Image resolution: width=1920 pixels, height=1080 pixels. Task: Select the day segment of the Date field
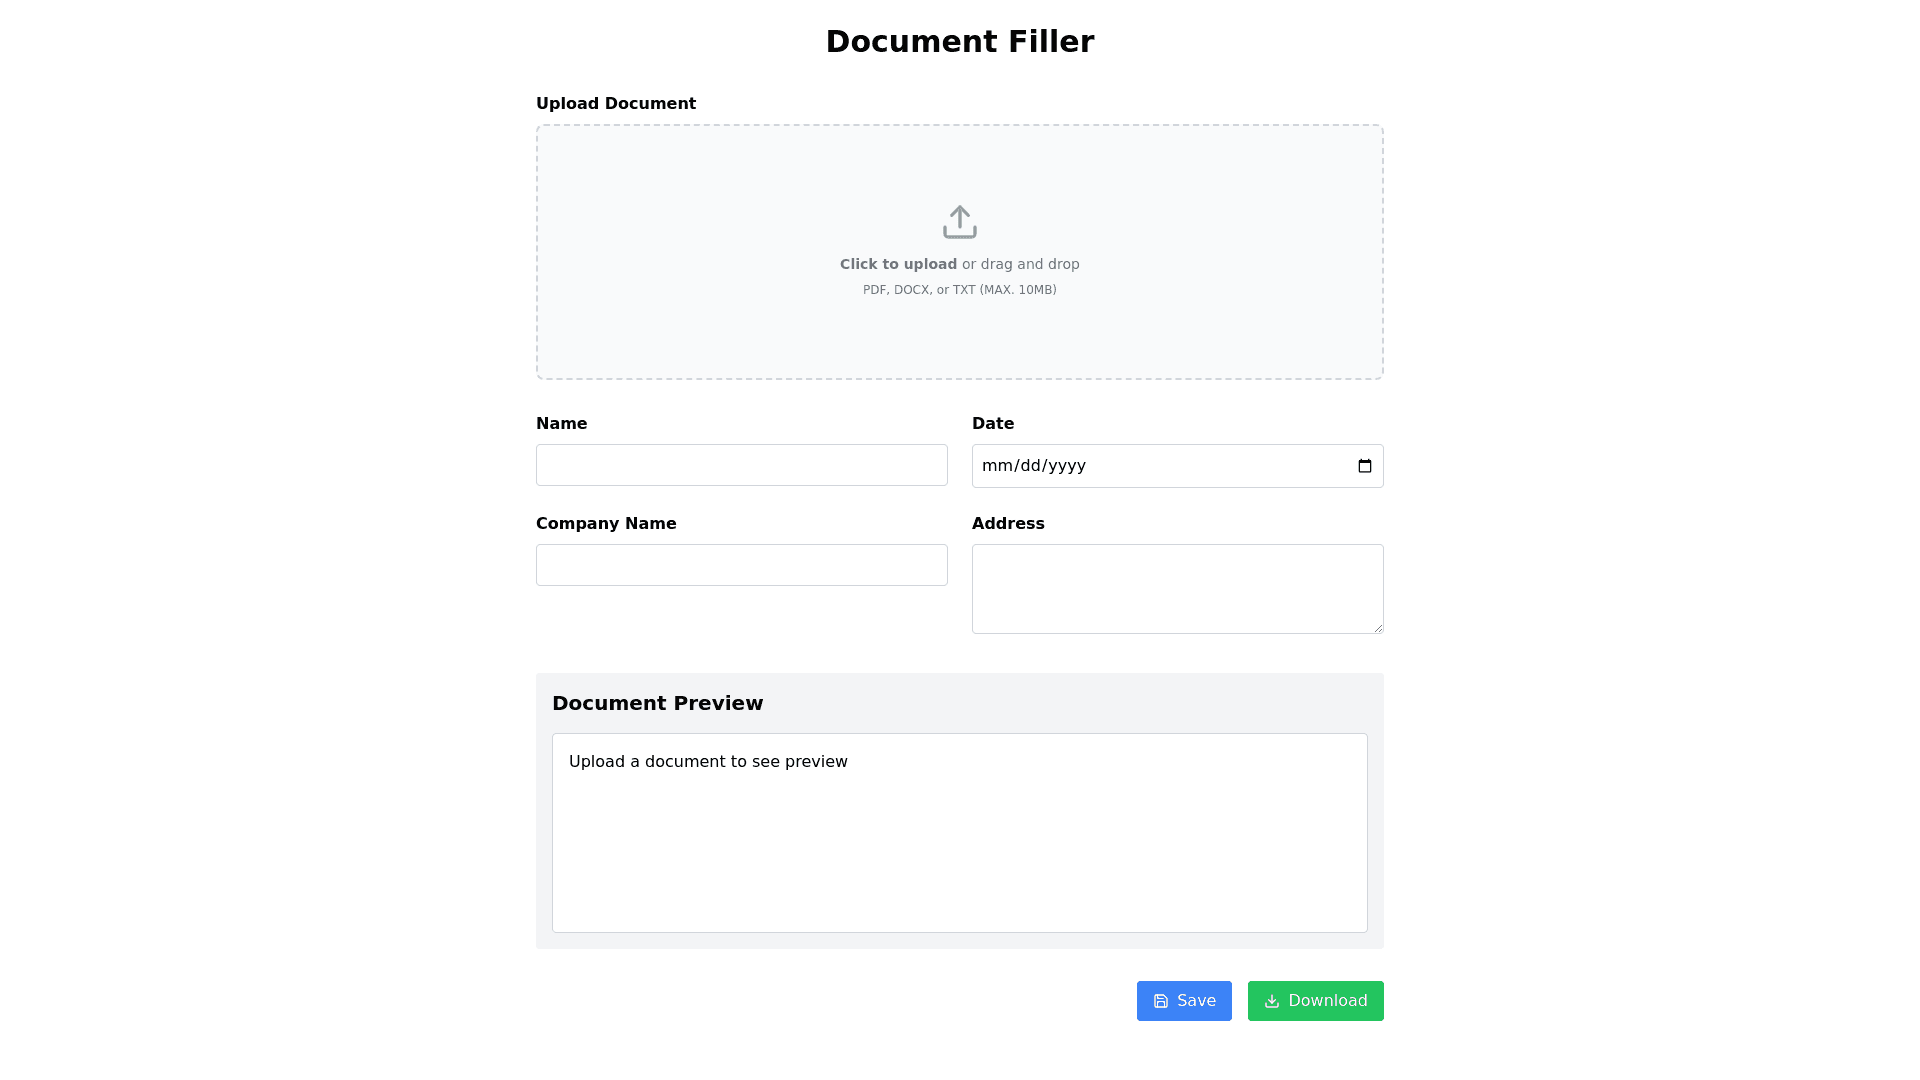pos(1030,466)
